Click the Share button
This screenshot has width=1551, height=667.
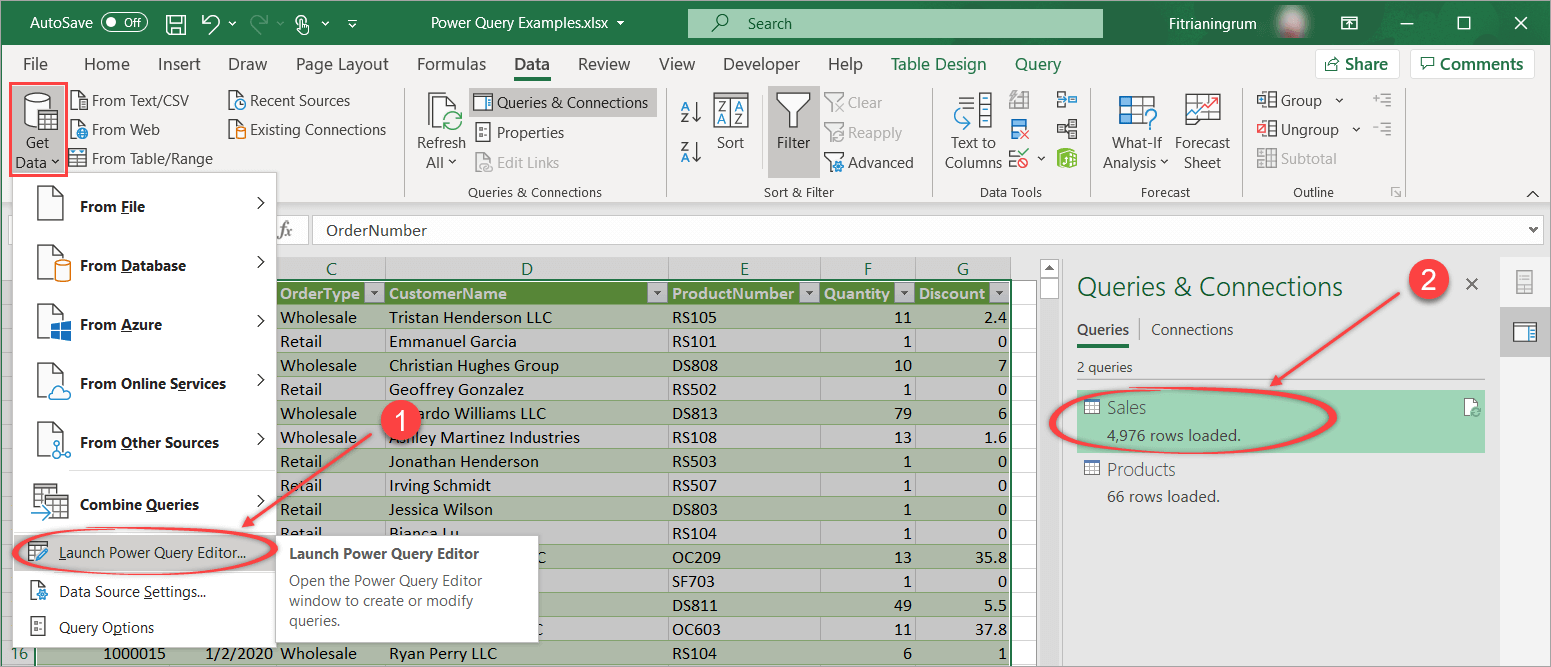1356,63
